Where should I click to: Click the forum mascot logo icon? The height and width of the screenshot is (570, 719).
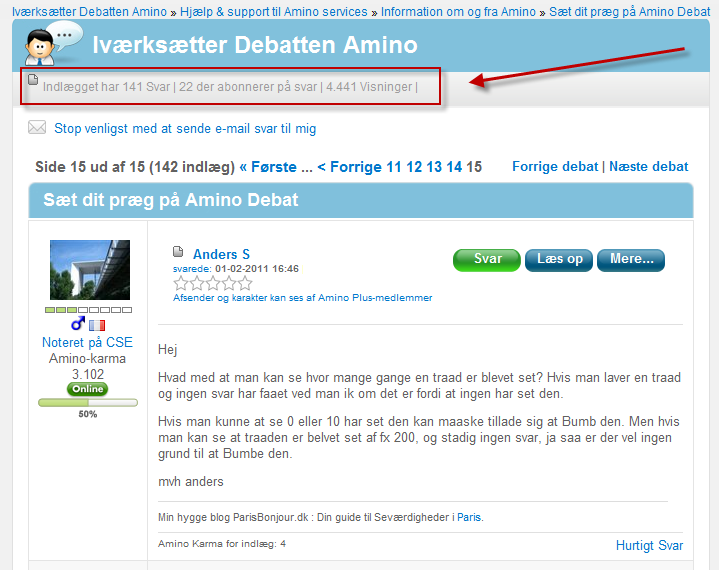pyautogui.click(x=52, y=43)
